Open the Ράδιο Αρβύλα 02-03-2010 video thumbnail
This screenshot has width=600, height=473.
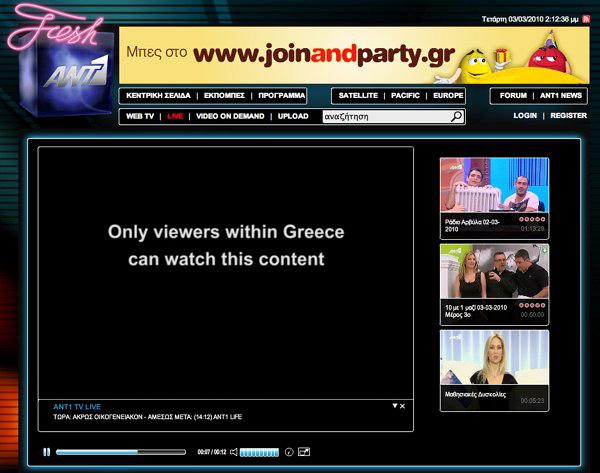(x=494, y=185)
